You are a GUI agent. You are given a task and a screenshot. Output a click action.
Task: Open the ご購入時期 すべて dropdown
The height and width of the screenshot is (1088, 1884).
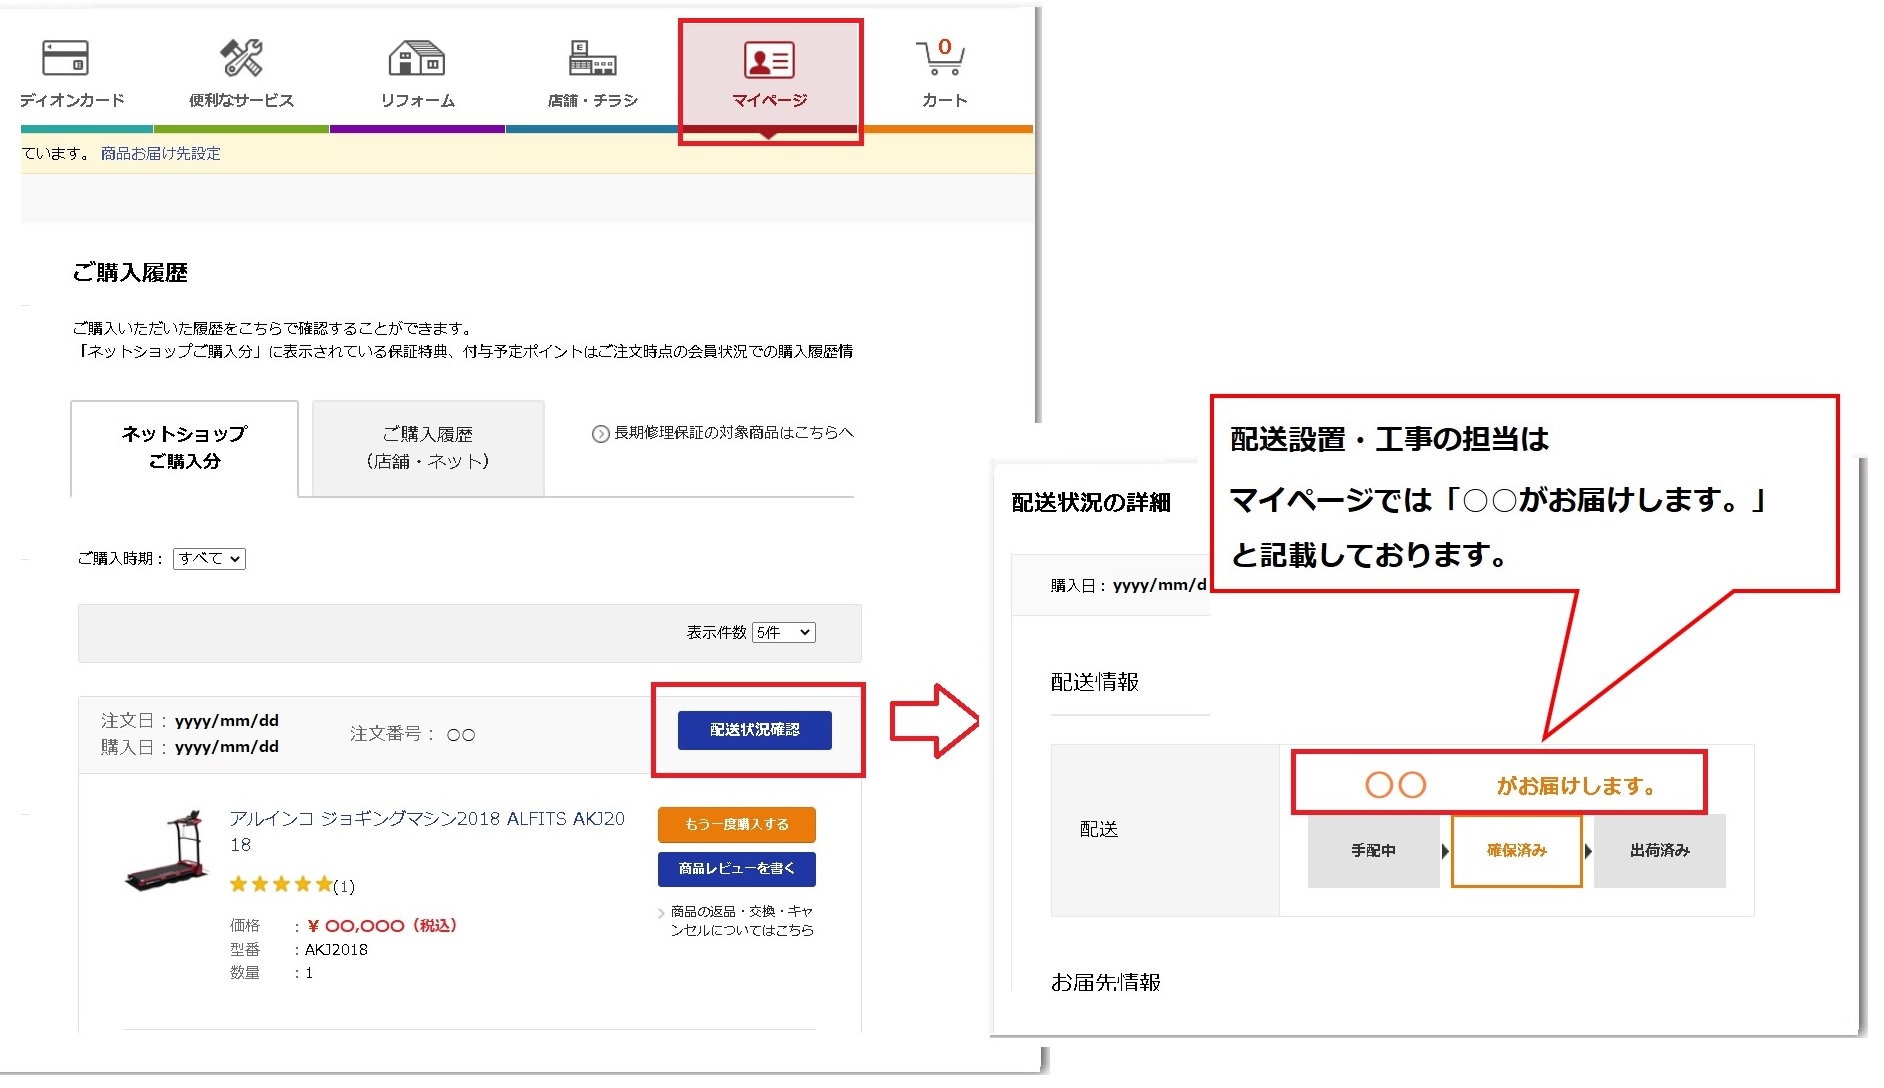[209, 559]
